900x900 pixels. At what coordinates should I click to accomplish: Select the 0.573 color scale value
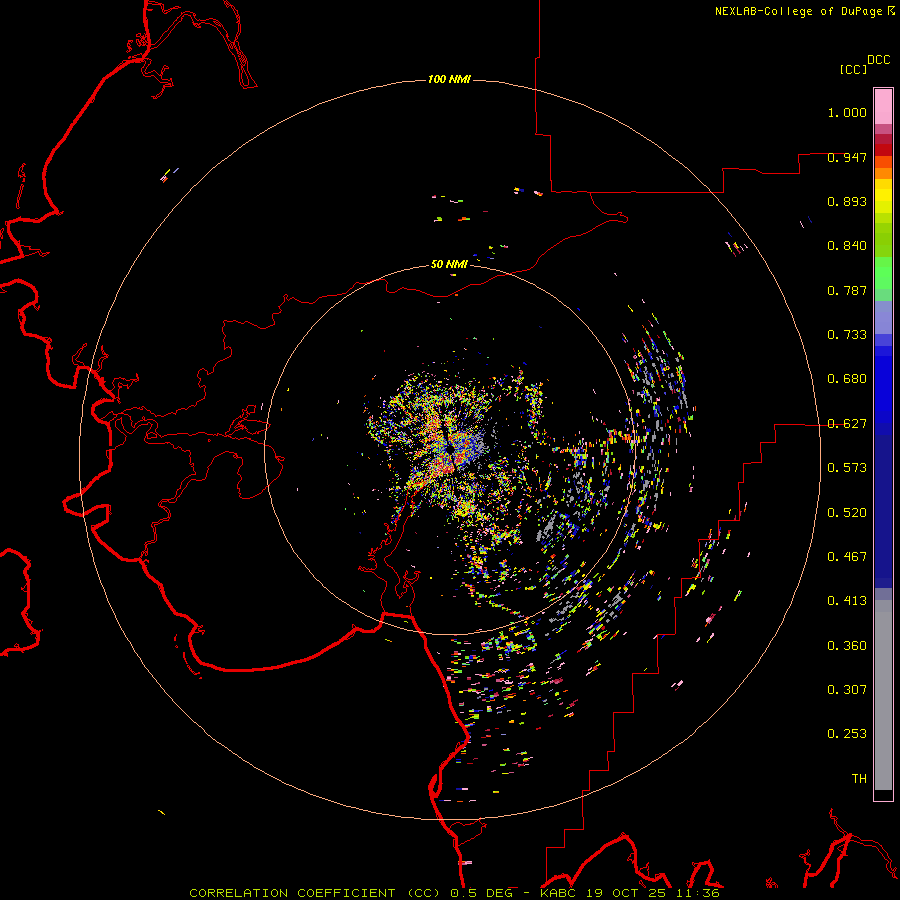click(847, 468)
